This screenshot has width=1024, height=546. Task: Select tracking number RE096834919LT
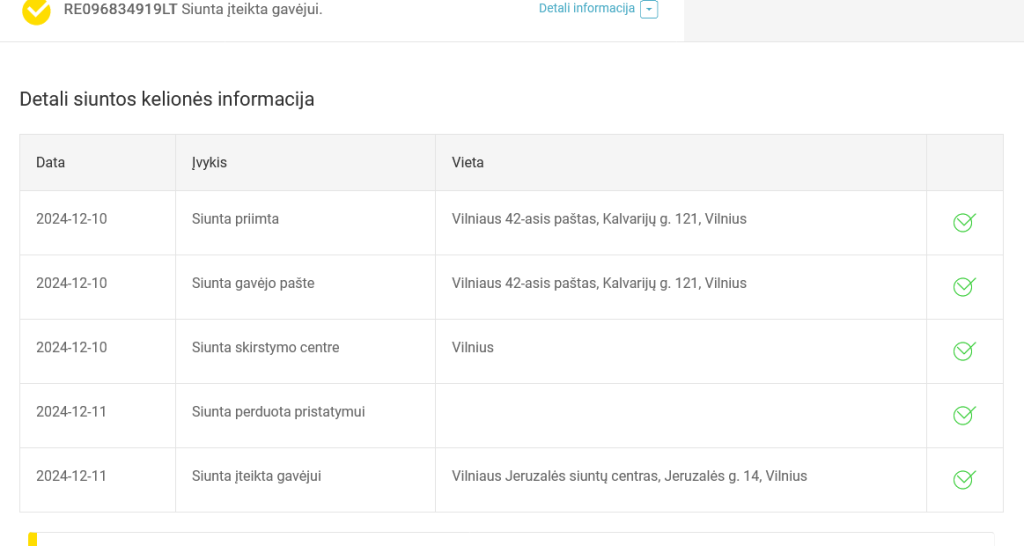point(120,10)
